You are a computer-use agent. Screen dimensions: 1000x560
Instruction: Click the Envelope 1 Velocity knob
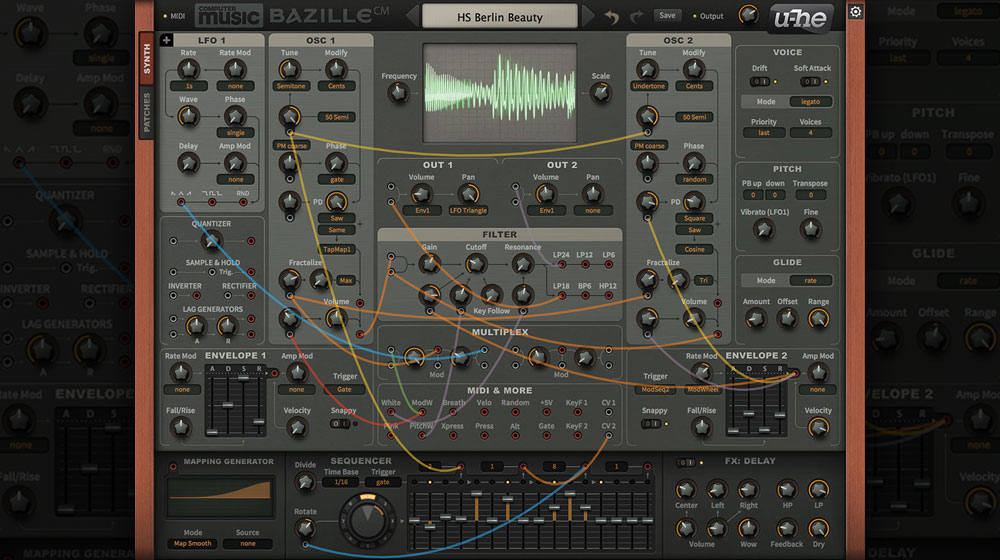tap(297, 428)
